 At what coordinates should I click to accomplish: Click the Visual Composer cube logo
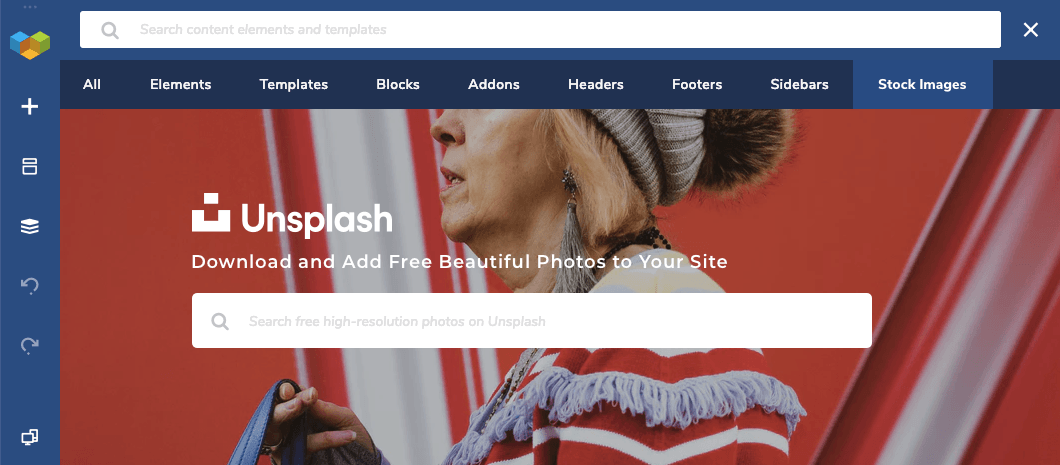point(30,45)
